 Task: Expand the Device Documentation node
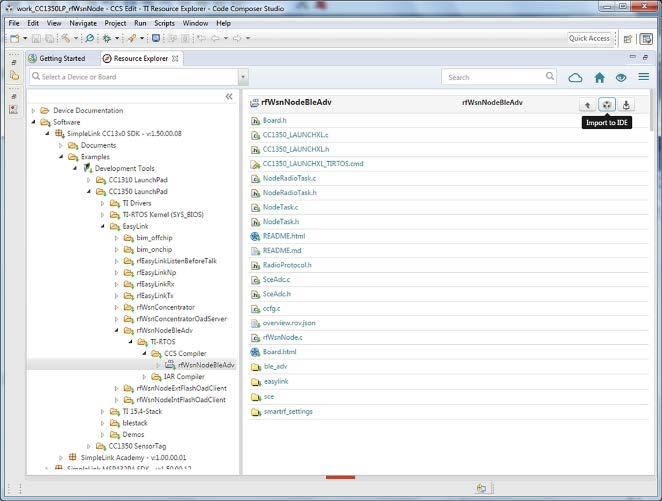click(x=33, y=111)
